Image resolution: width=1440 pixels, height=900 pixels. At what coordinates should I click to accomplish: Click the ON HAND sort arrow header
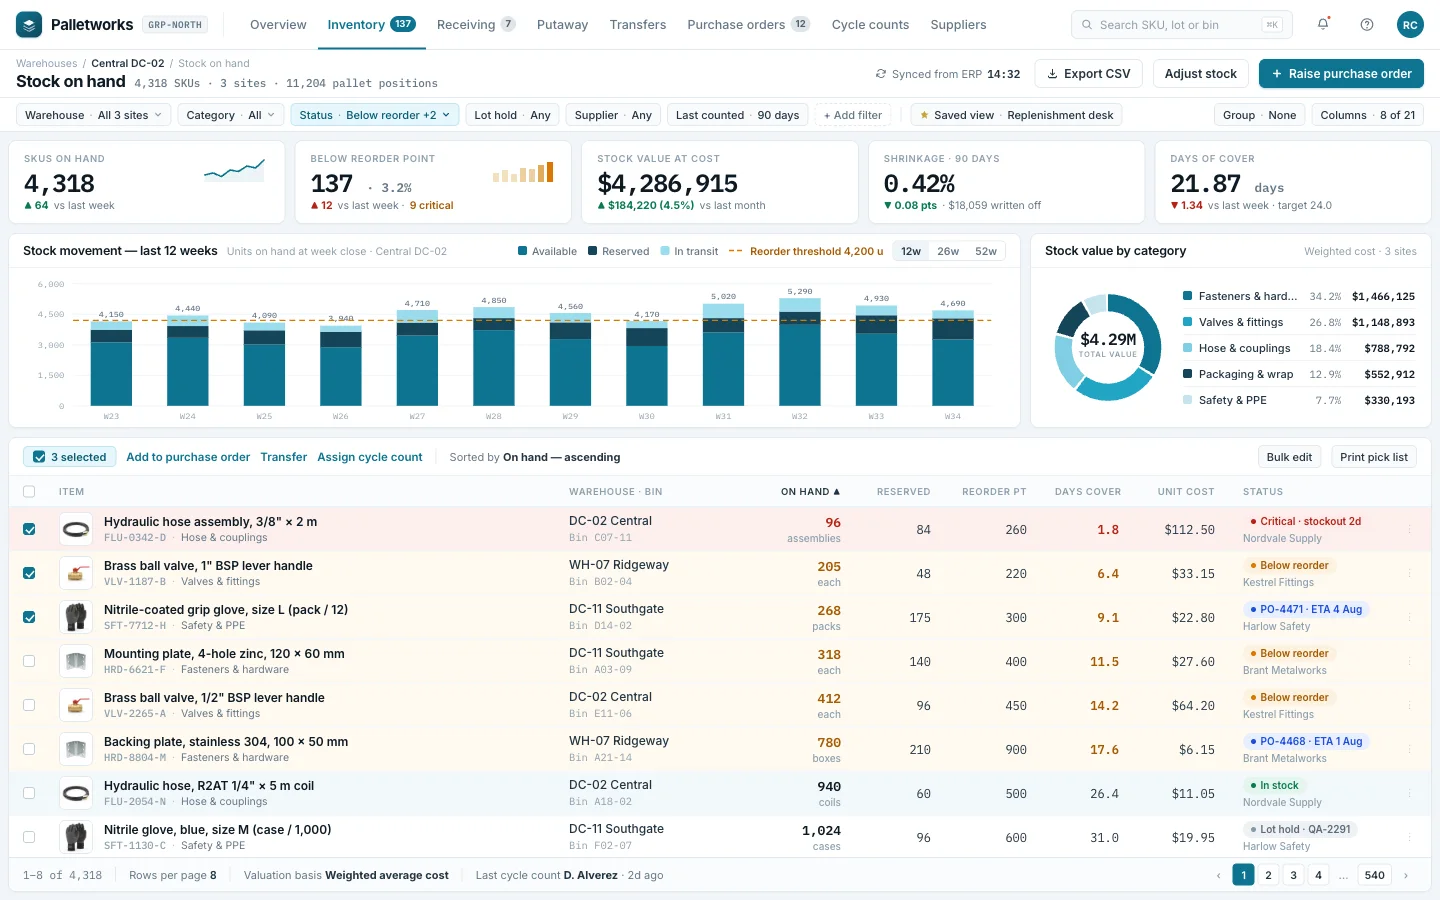click(x=810, y=492)
